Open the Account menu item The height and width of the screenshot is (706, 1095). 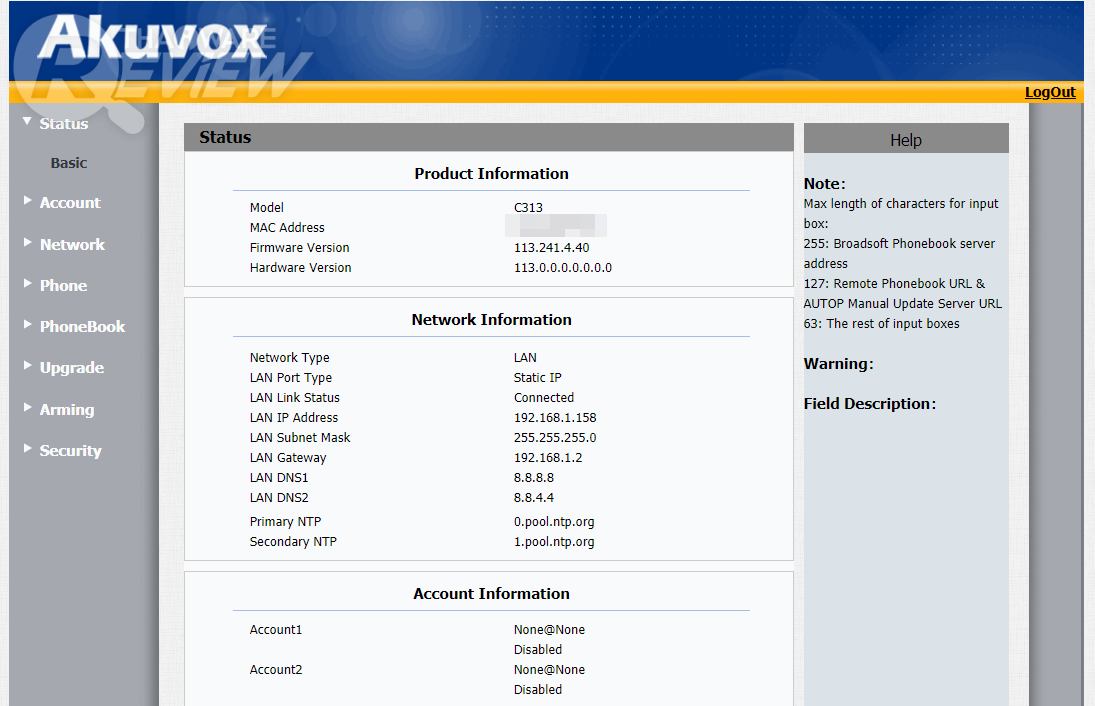pos(70,203)
